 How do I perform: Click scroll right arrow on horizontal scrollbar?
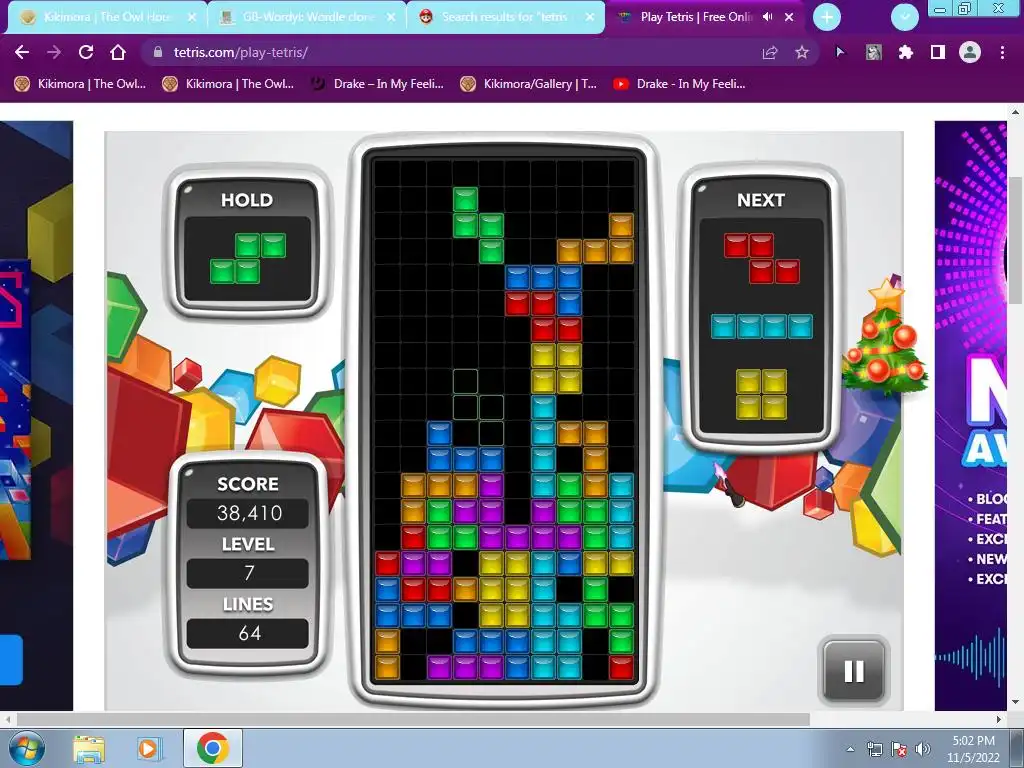coord(999,719)
